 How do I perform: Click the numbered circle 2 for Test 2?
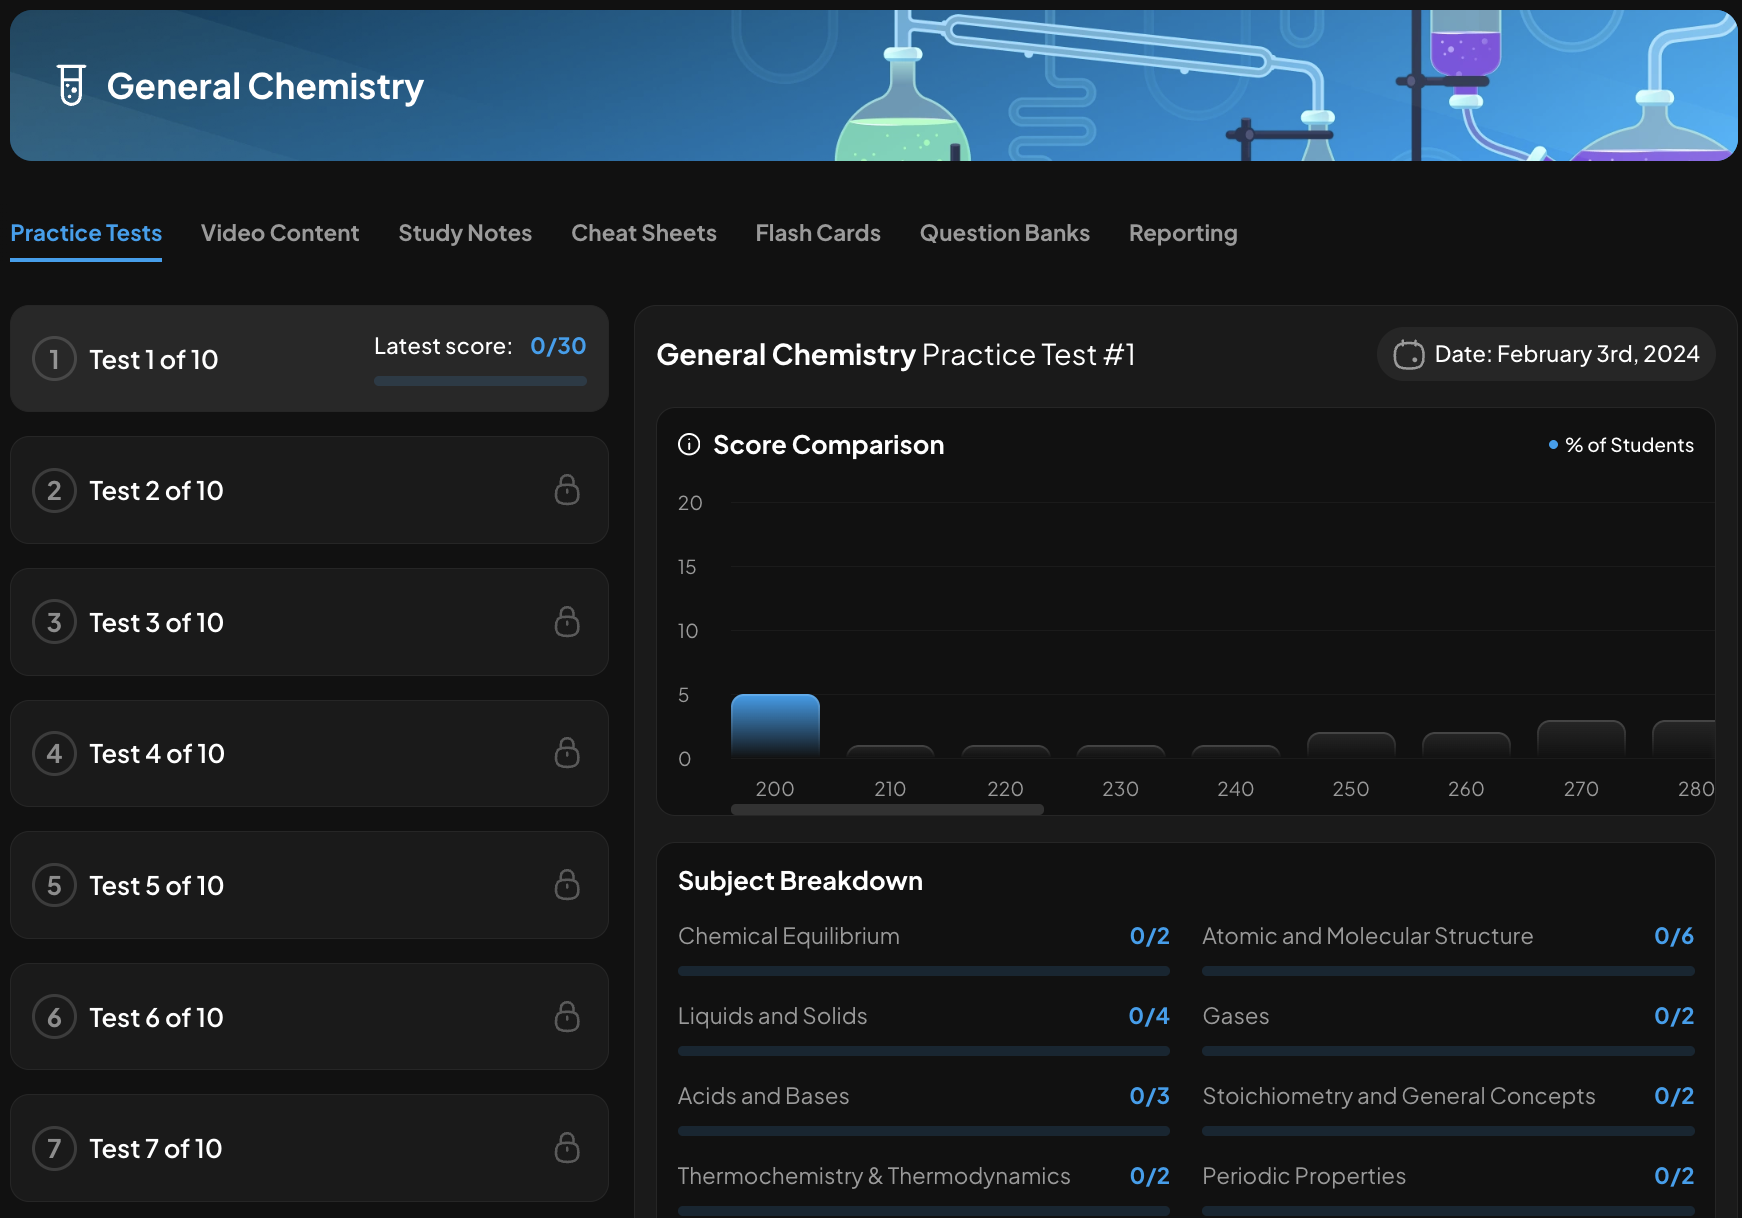click(54, 491)
